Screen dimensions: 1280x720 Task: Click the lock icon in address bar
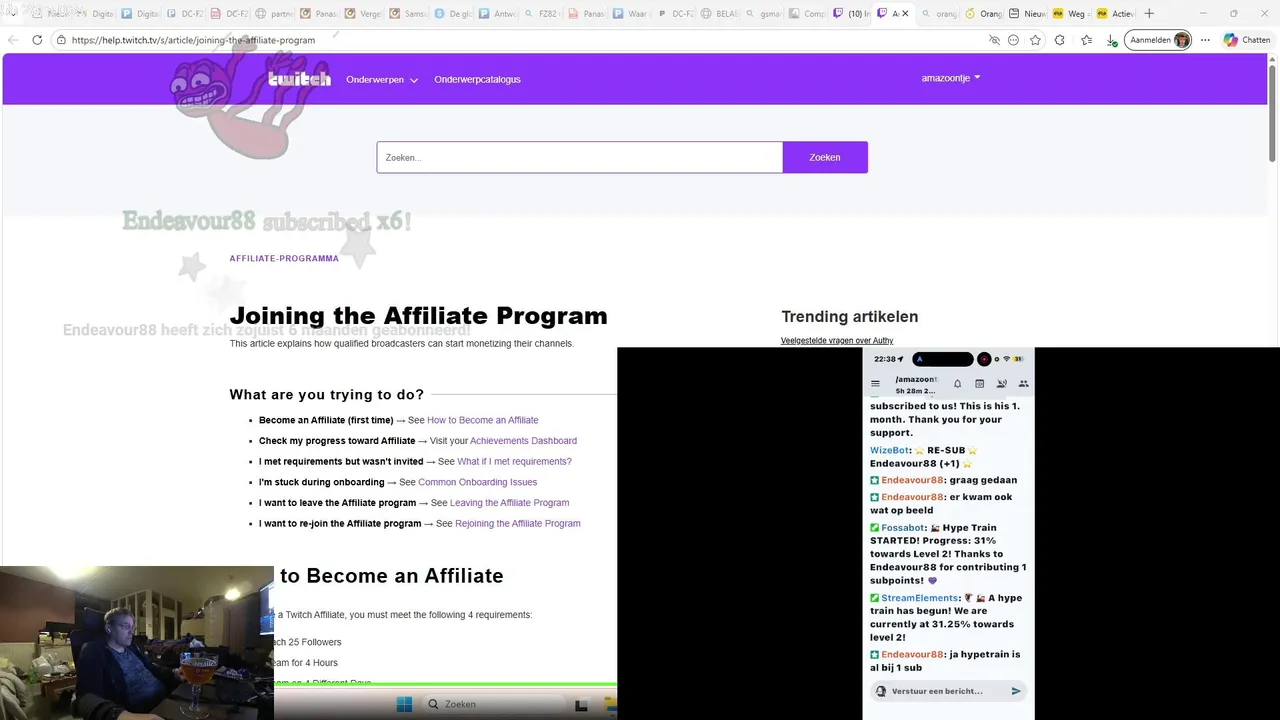click(61, 40)
